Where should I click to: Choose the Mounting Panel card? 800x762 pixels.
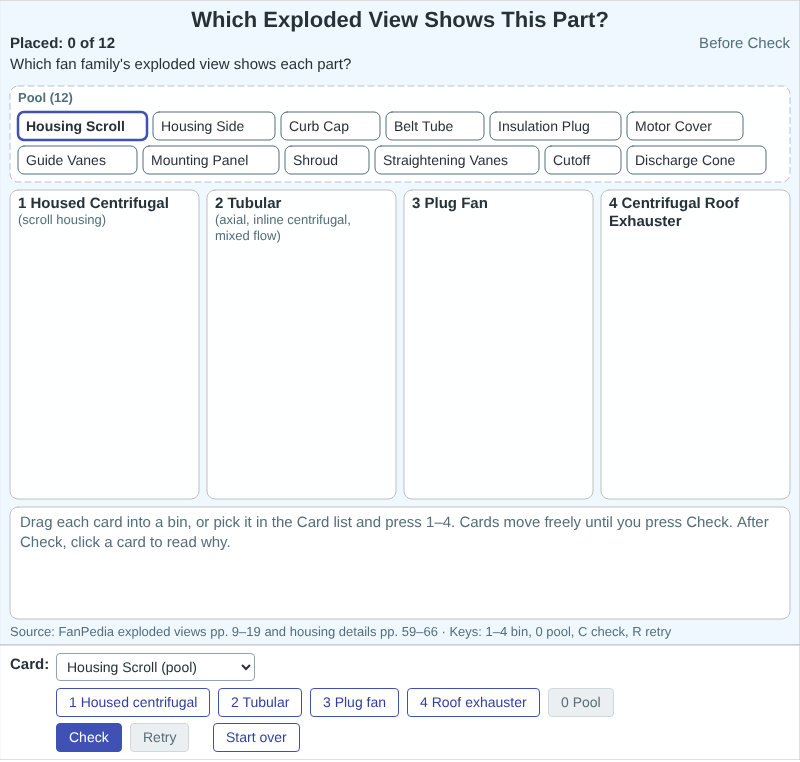point(211,160)
